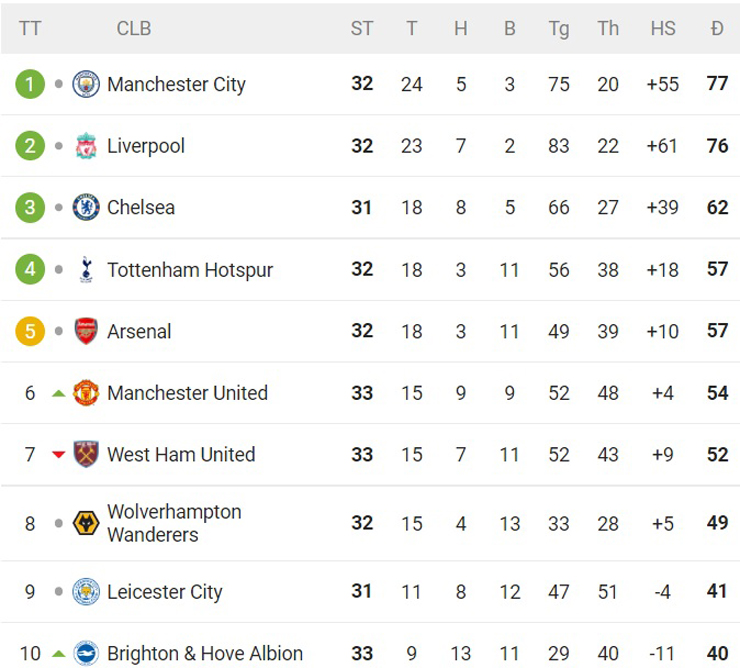Open the Liverpool team link
This screenshot has height=668, width=740.
tap(146, 146)
